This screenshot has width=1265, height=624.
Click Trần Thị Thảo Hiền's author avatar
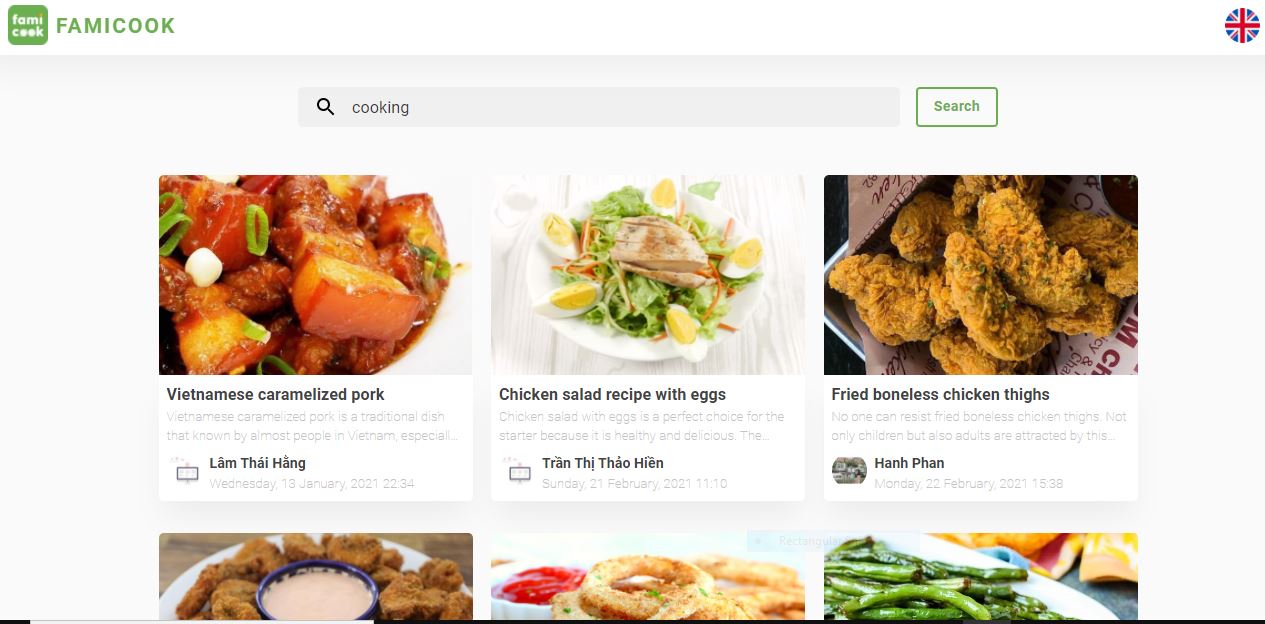[519, 471]
